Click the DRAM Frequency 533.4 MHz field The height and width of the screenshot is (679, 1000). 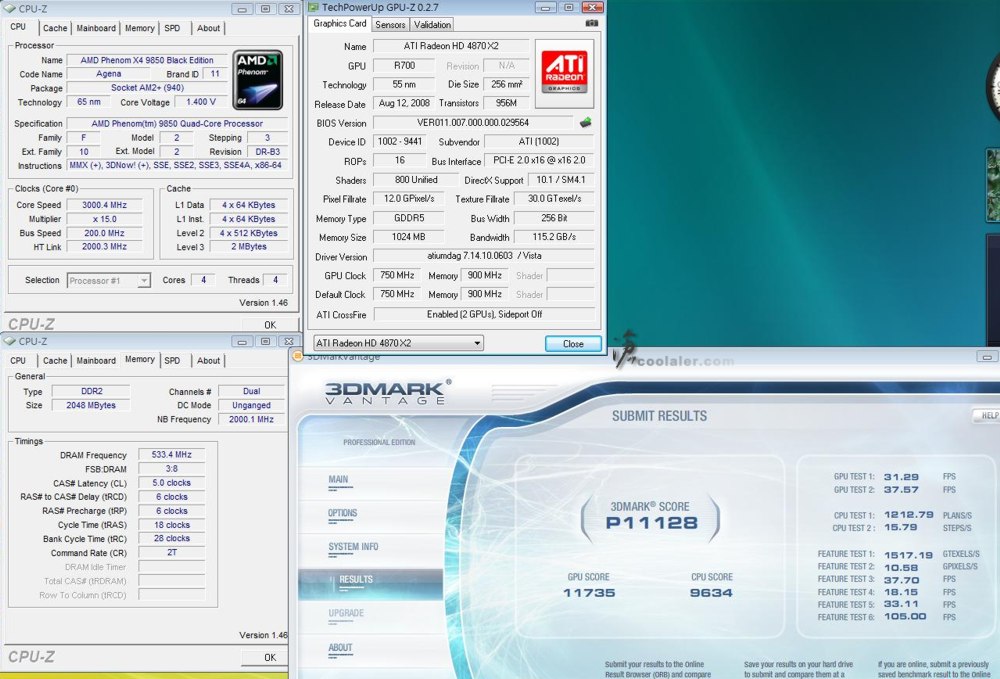(172, 455)
